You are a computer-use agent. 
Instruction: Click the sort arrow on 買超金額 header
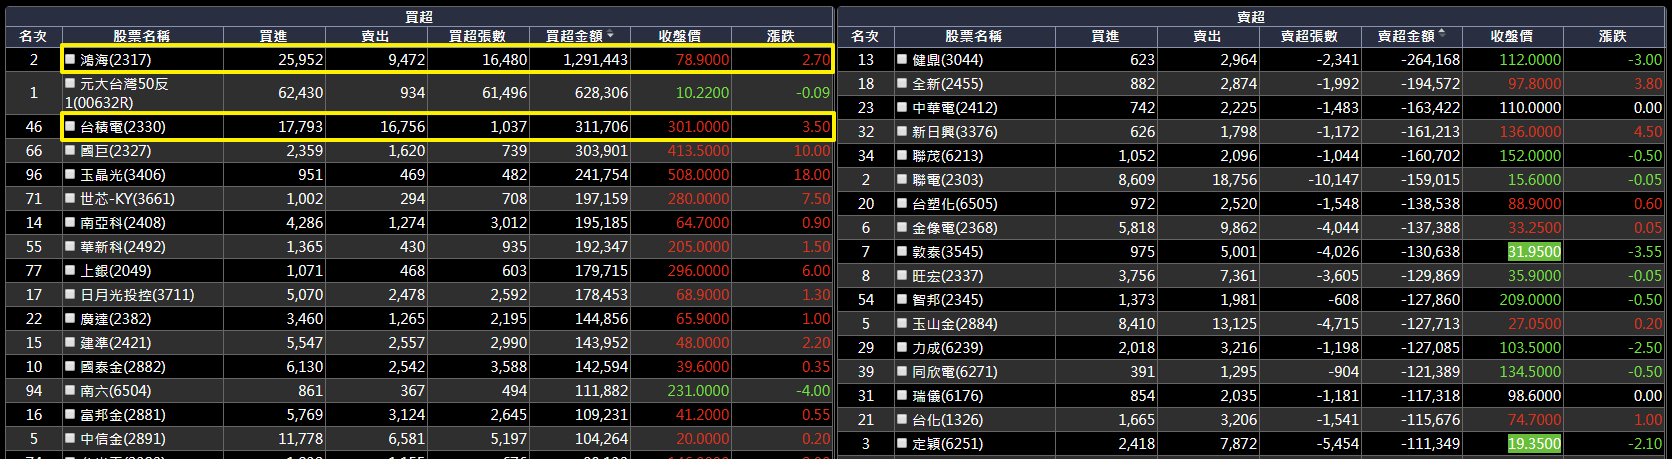611,34
